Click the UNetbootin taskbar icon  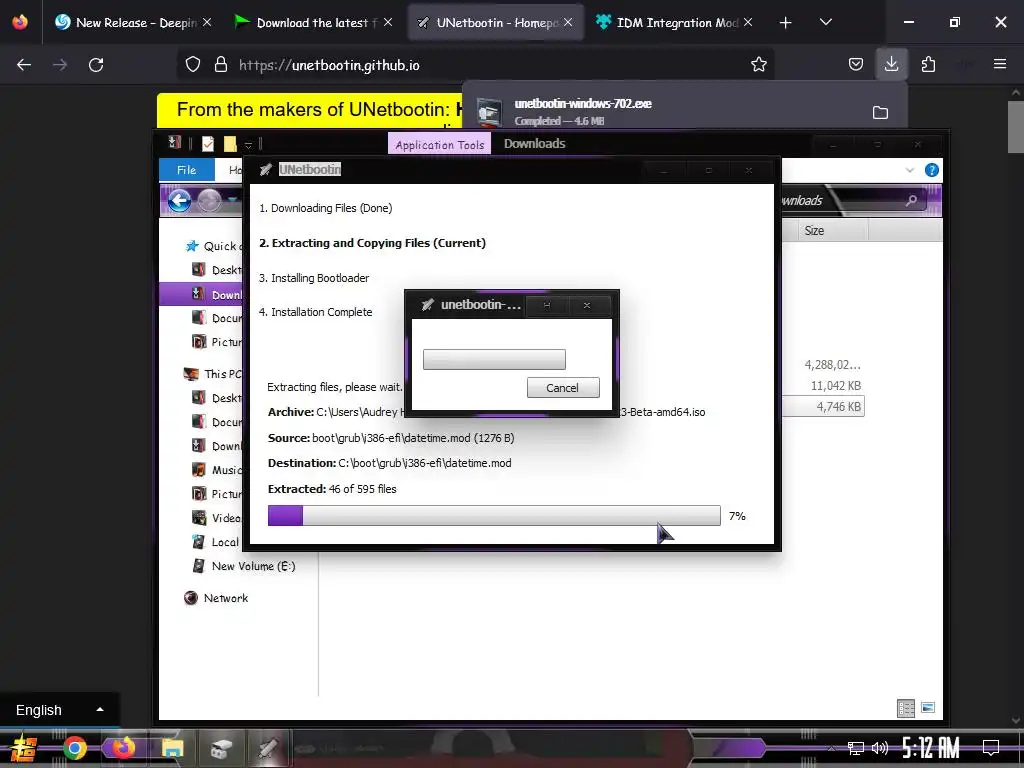(x=268, y=748)
